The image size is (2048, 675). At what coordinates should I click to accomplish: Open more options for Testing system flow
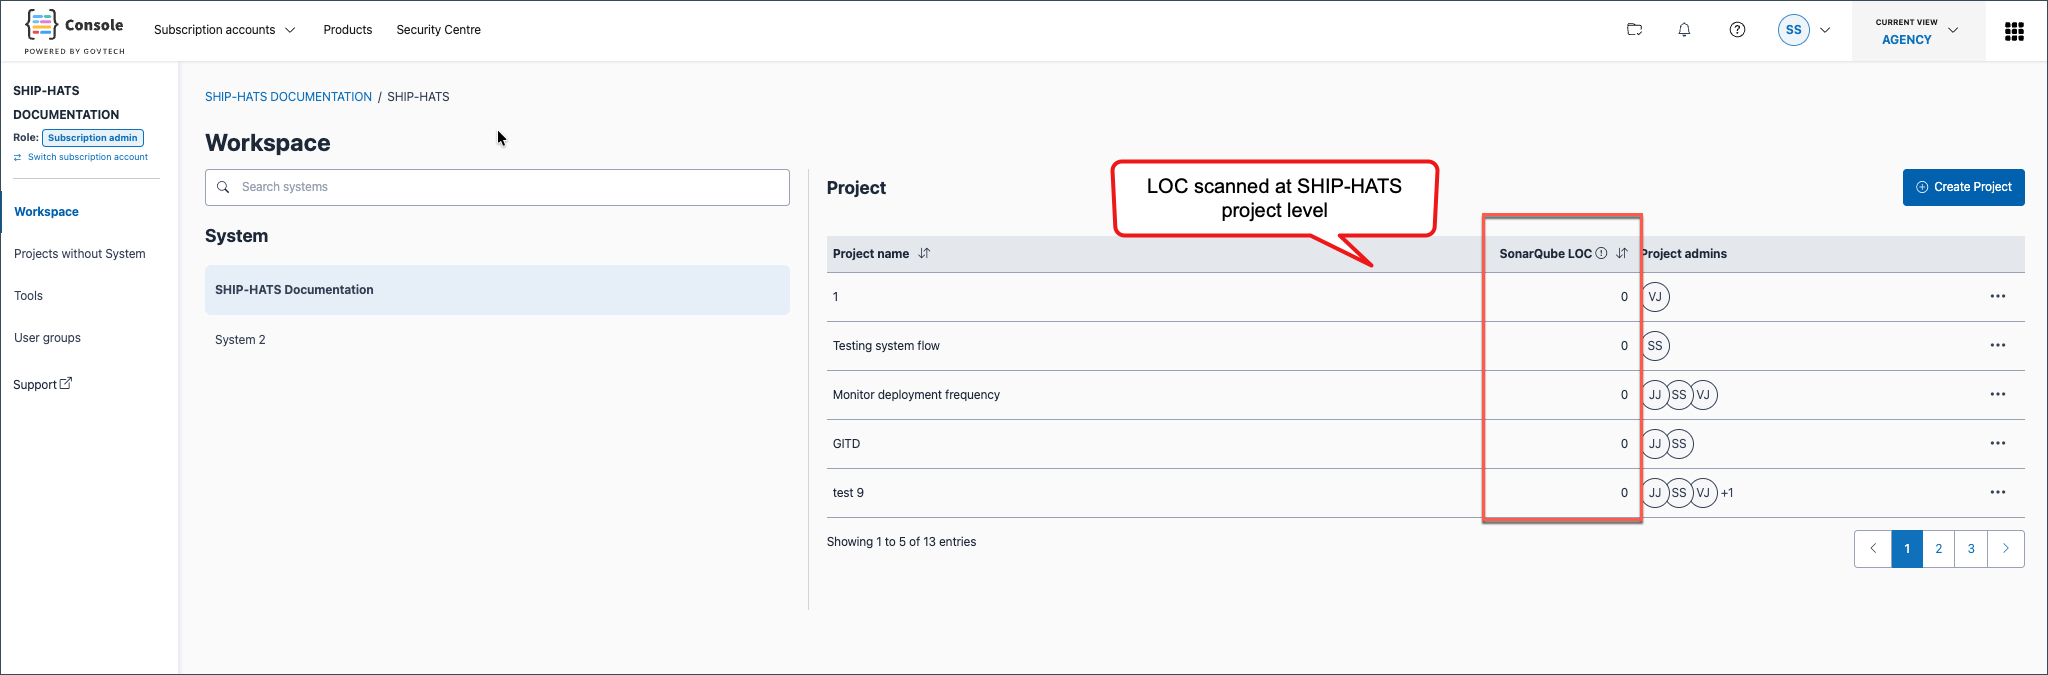point(1997,346)
